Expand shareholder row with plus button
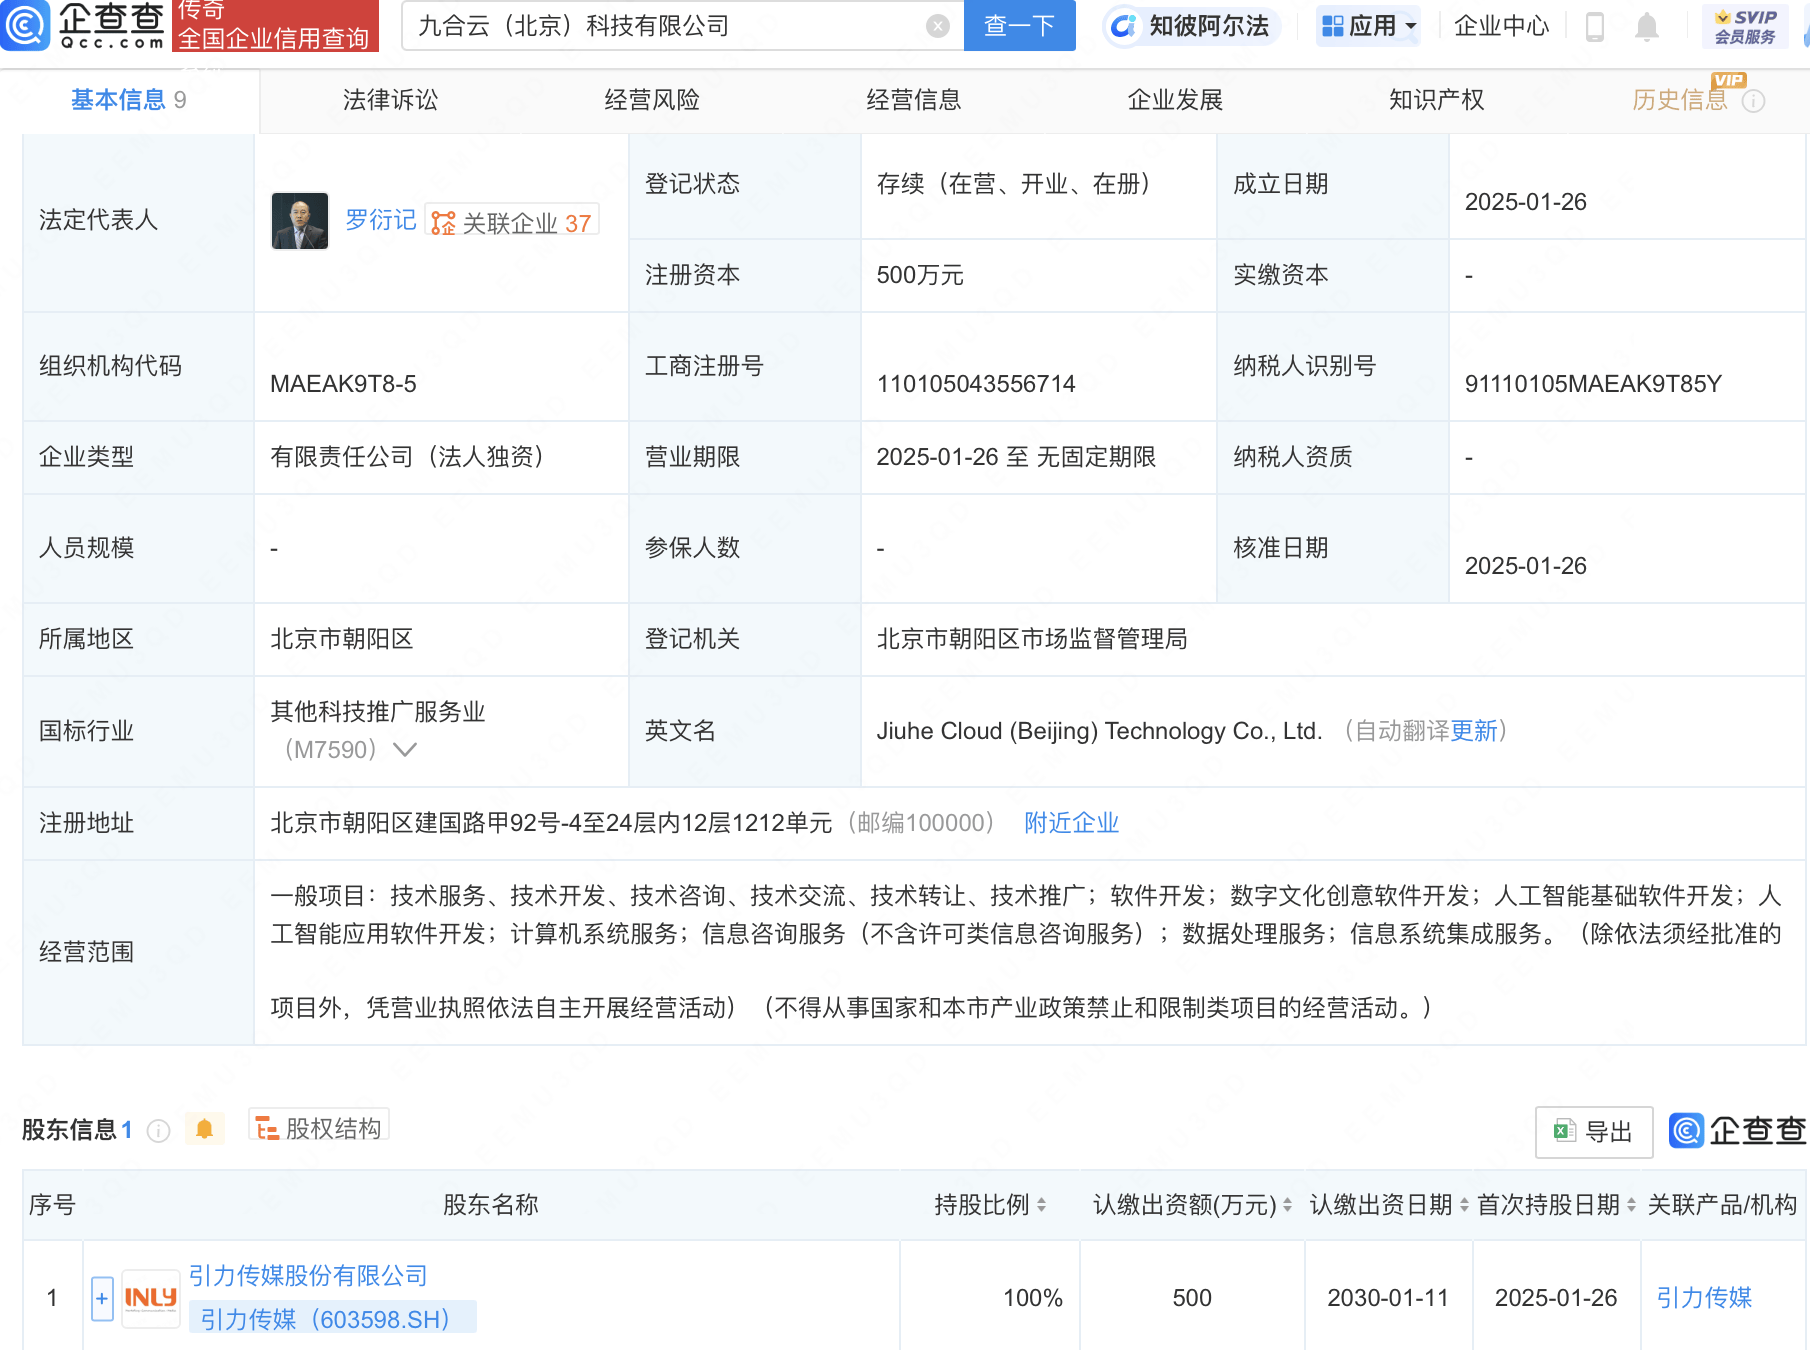Viewport: 1810px width, 1350px height. click(102, 1299)
